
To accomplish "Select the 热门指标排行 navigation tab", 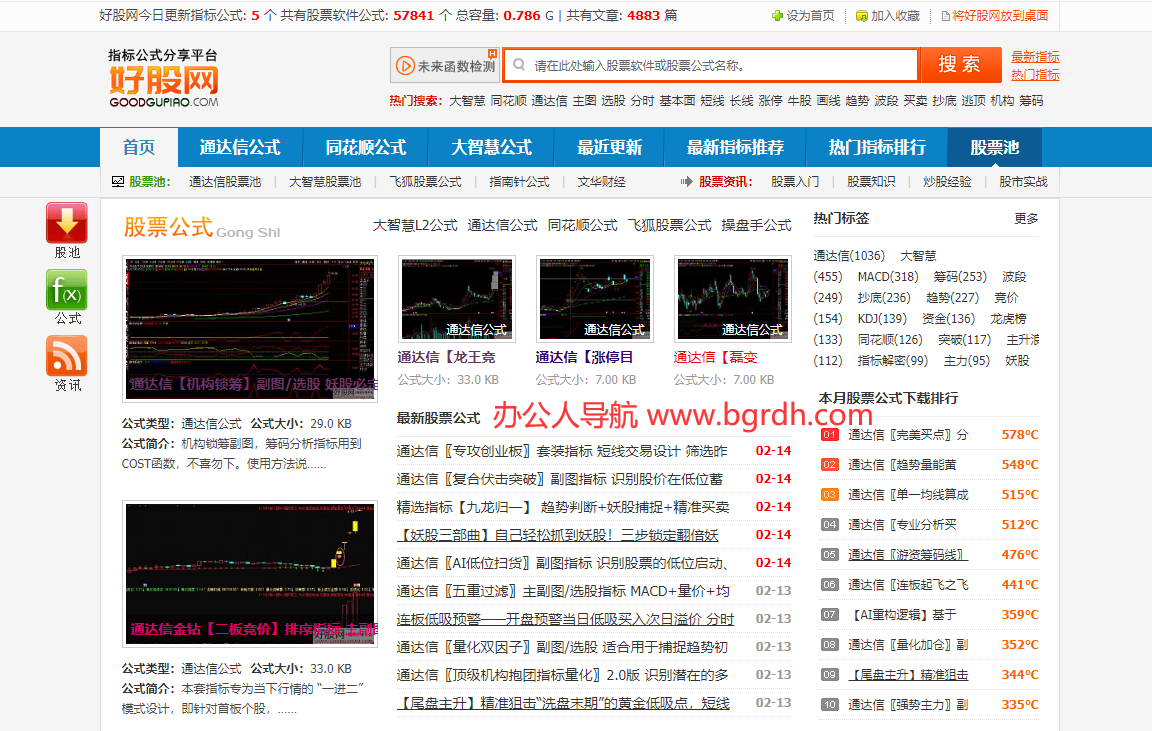I will click(x=877, y=148).
